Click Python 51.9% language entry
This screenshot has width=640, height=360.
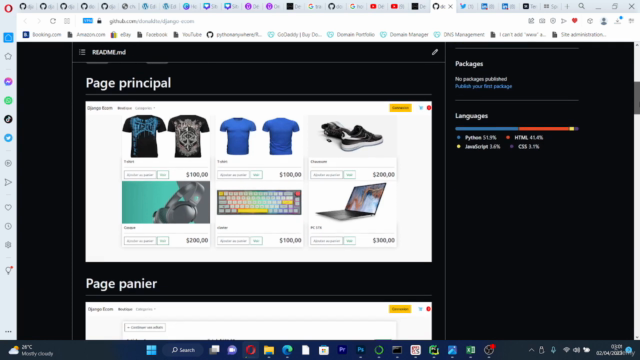(477, 138)
